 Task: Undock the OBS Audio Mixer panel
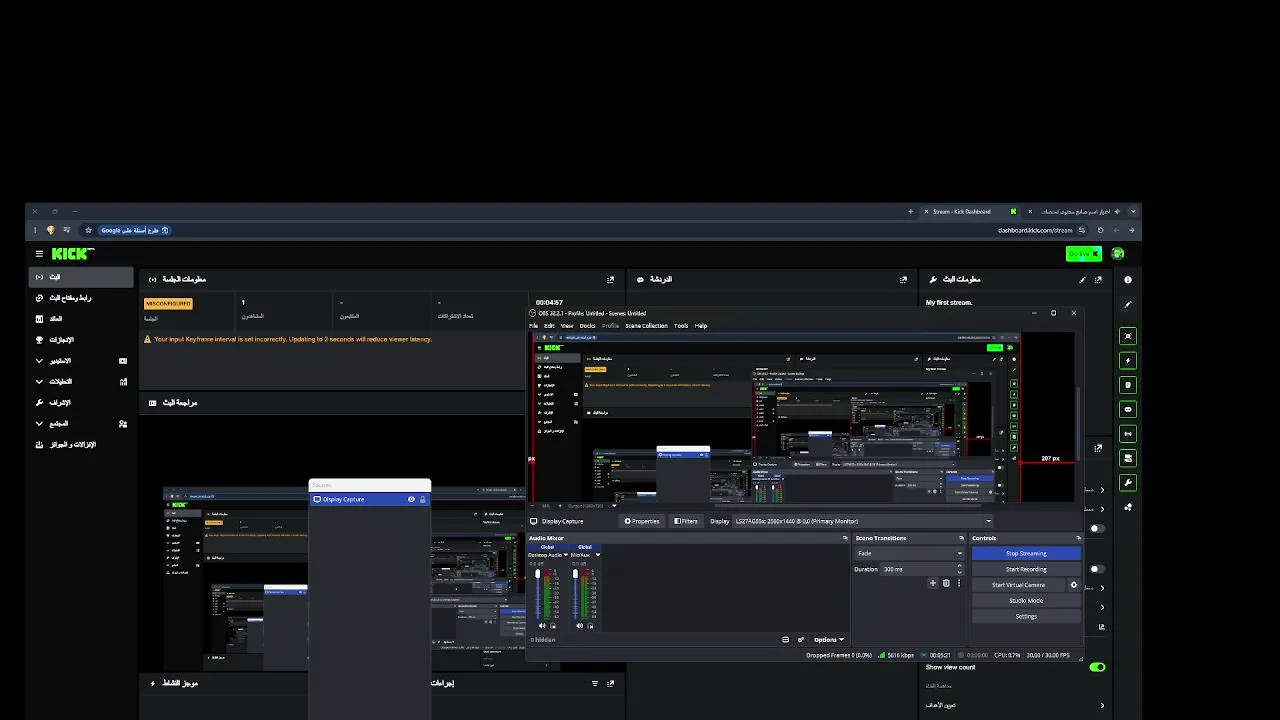(845, 538)
